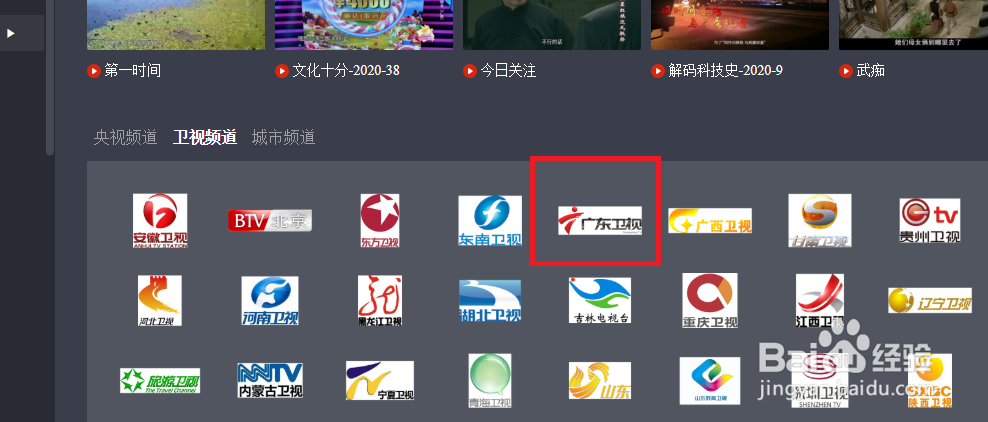Open the 河南卫视 channel logo
Image resolution: width=988 pixels, height=422 pixels.
(x=270, y=300)
